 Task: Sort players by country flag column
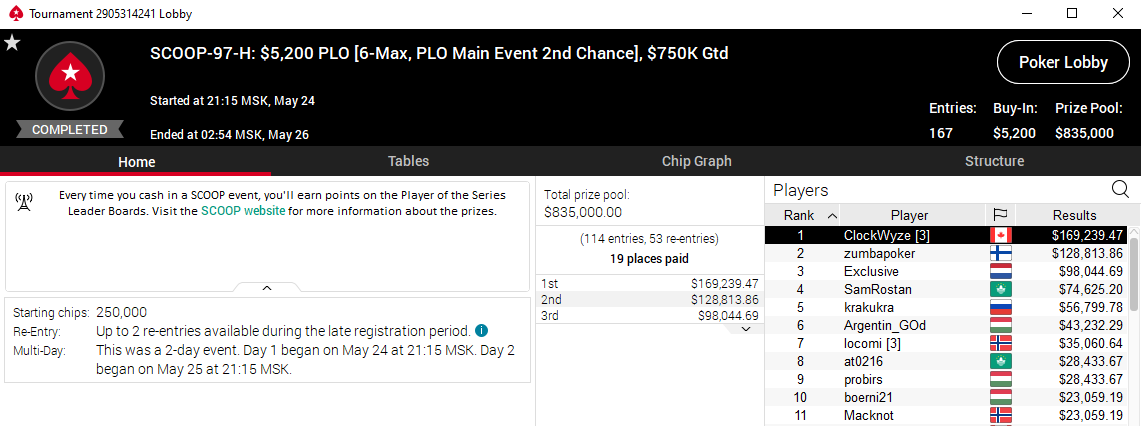[x=1000, y=216]
